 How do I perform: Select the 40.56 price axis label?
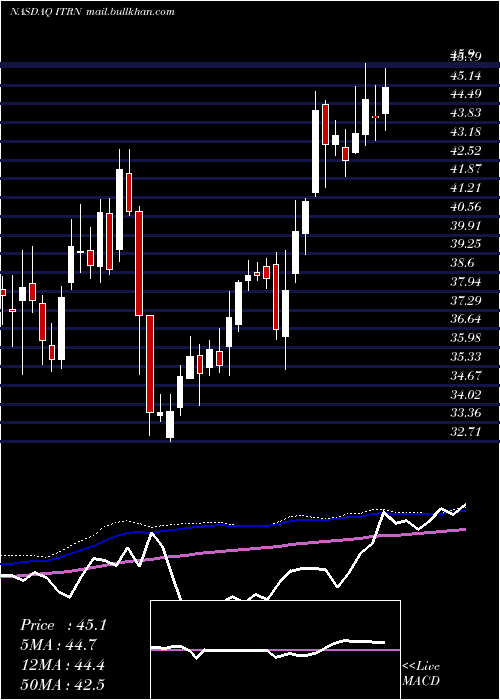pyautogui.click(x=466, y=206)
